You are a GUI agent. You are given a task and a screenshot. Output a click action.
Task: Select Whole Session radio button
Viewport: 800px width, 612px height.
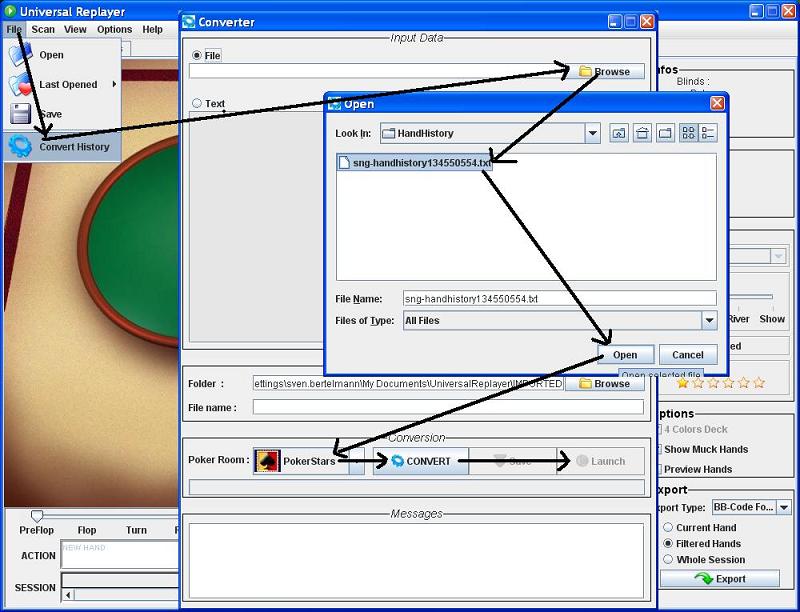pos(668,559)
